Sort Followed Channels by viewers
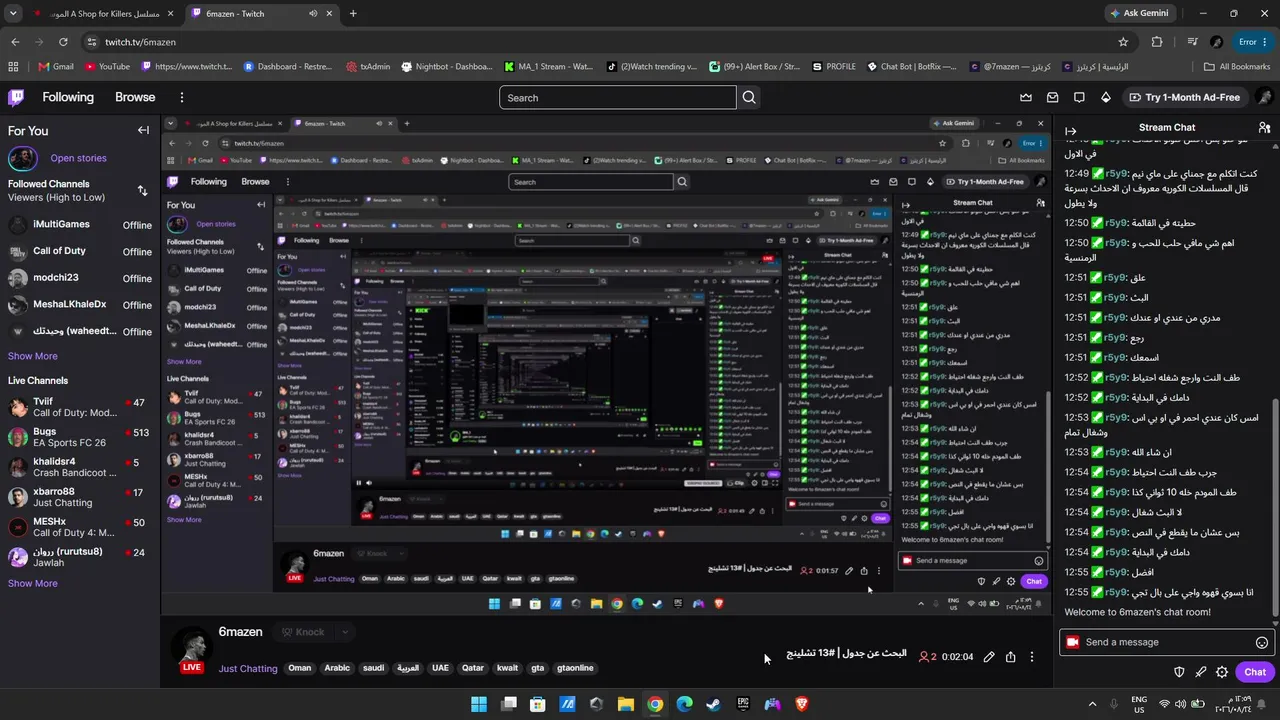This screenshot has width=1280, height=720. [142, 190]
